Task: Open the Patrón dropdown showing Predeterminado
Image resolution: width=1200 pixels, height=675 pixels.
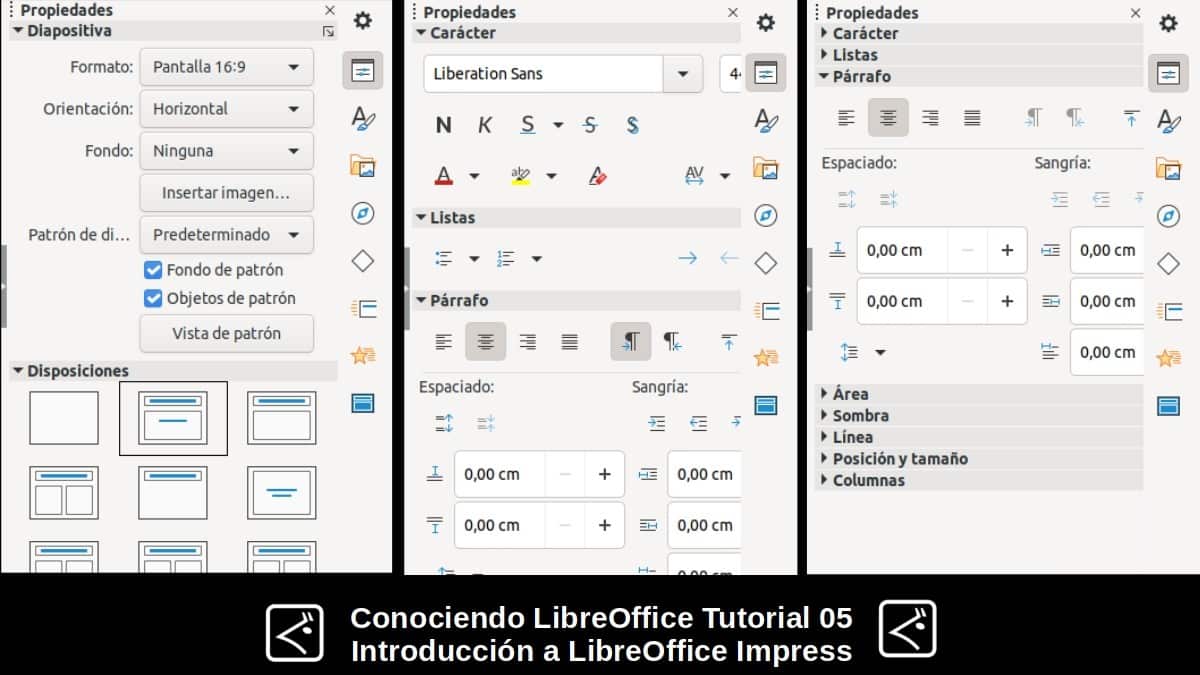Action: (x=227, y=235)
